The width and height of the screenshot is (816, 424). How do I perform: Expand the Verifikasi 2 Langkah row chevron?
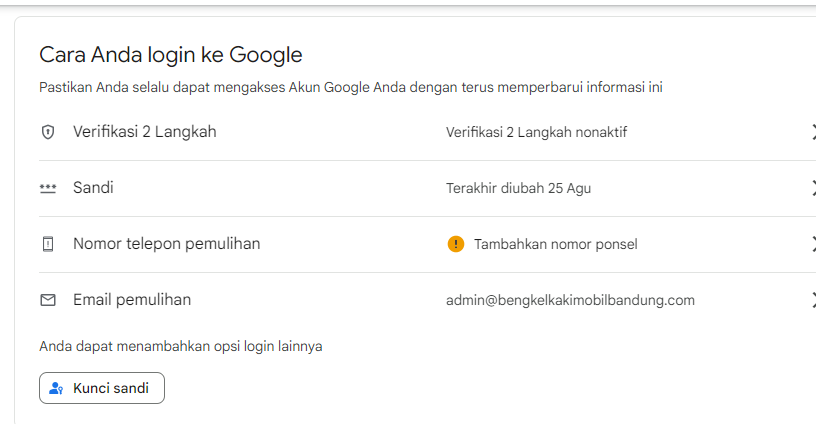813,132
